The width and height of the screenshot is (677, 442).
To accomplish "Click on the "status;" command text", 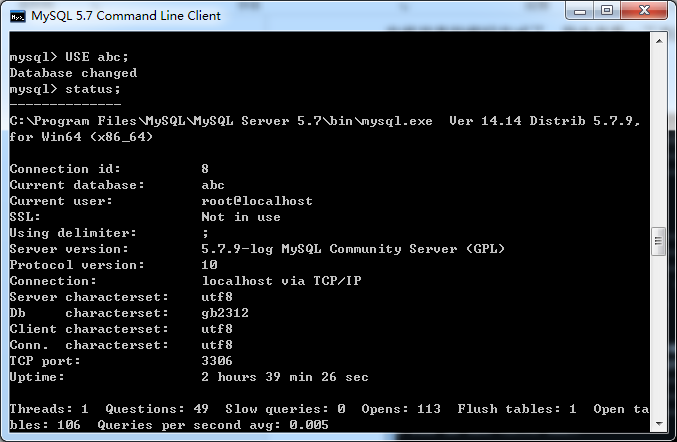I will 93,89.
